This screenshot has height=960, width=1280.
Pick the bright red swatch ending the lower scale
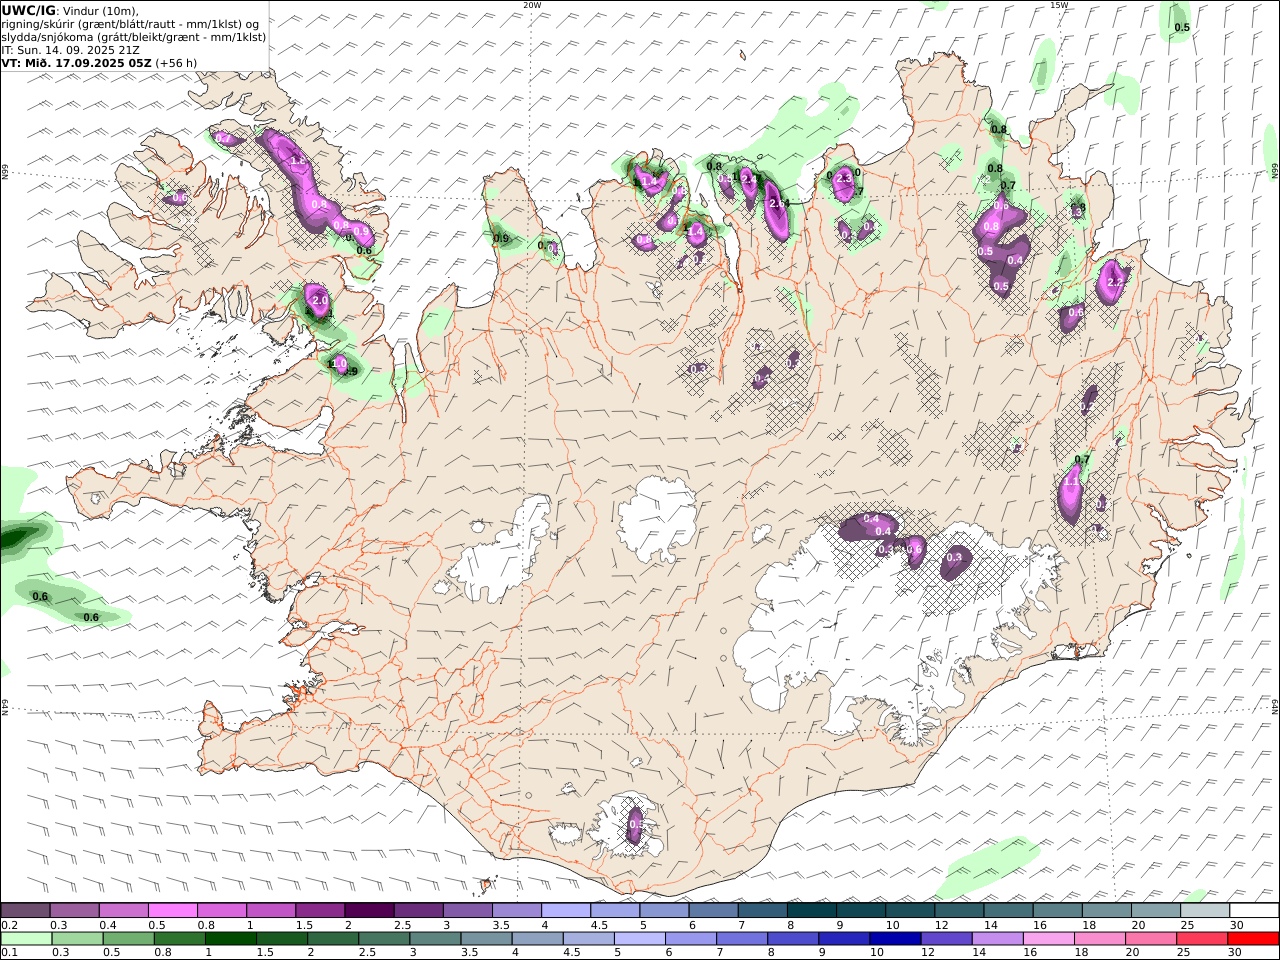pos(1254,939)
